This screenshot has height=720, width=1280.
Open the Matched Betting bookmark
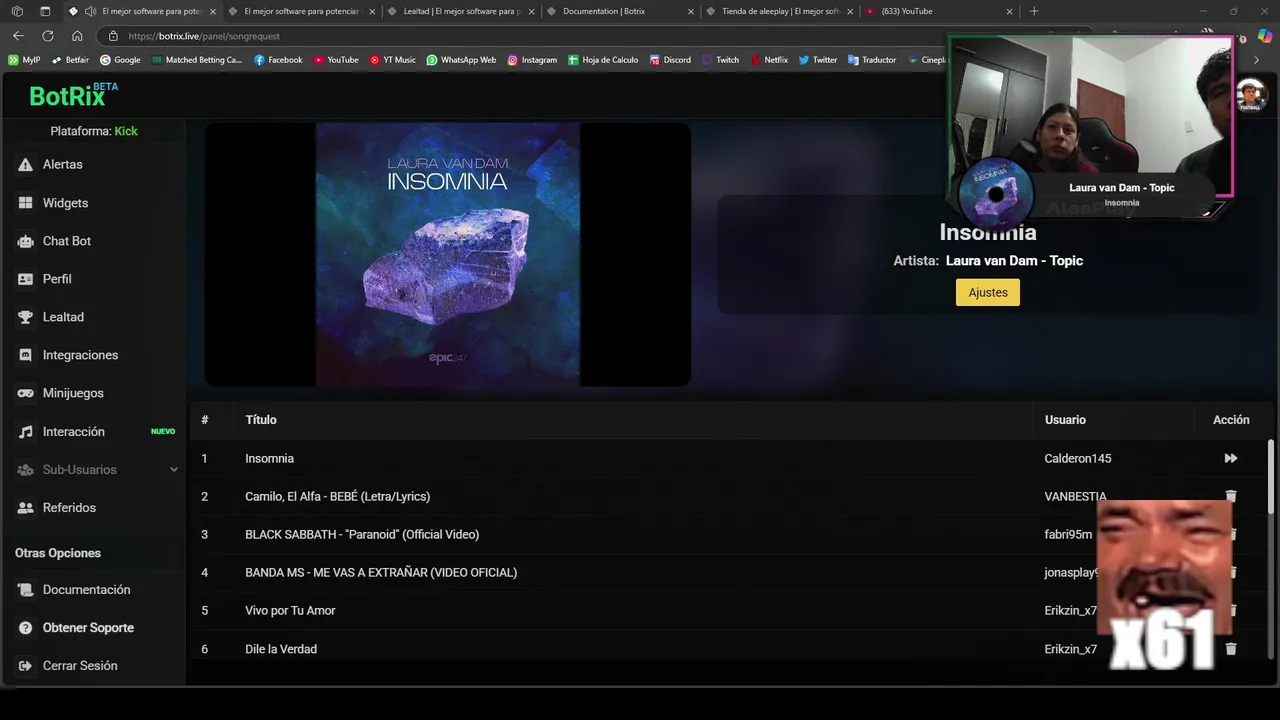tap(197, 60)
